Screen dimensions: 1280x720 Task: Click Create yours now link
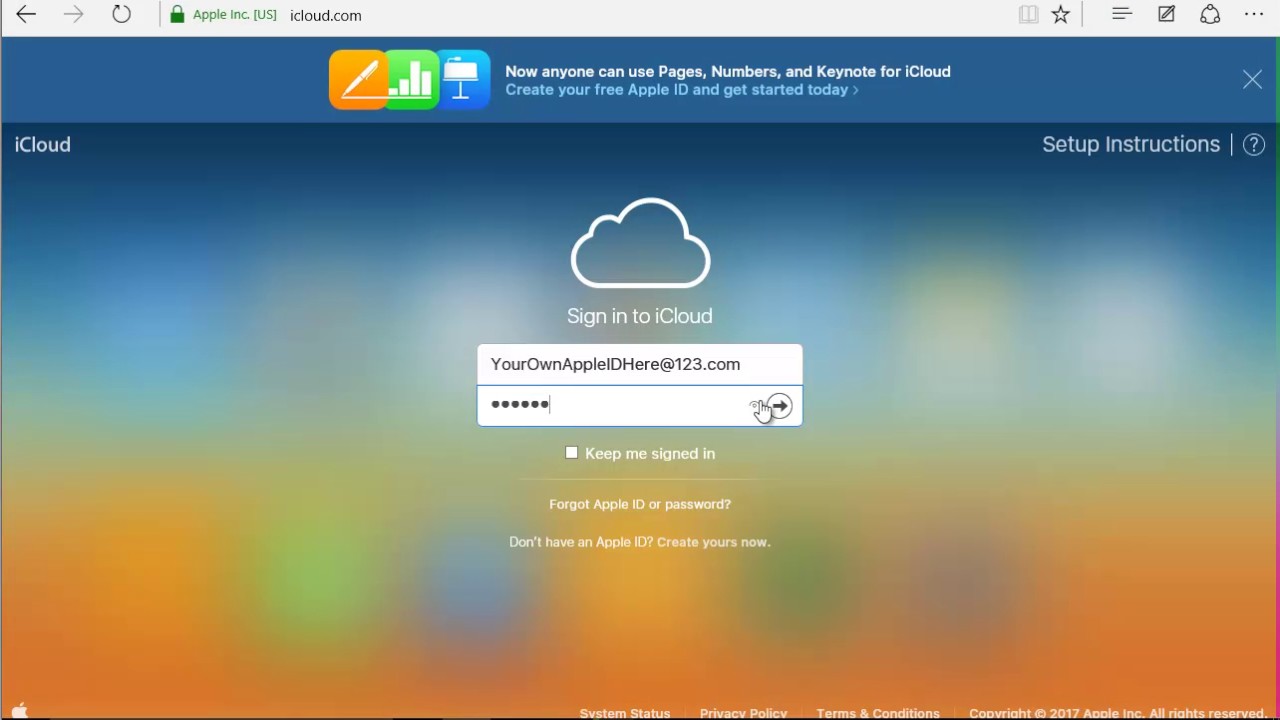pyautogui.click(x=713, y=542)
